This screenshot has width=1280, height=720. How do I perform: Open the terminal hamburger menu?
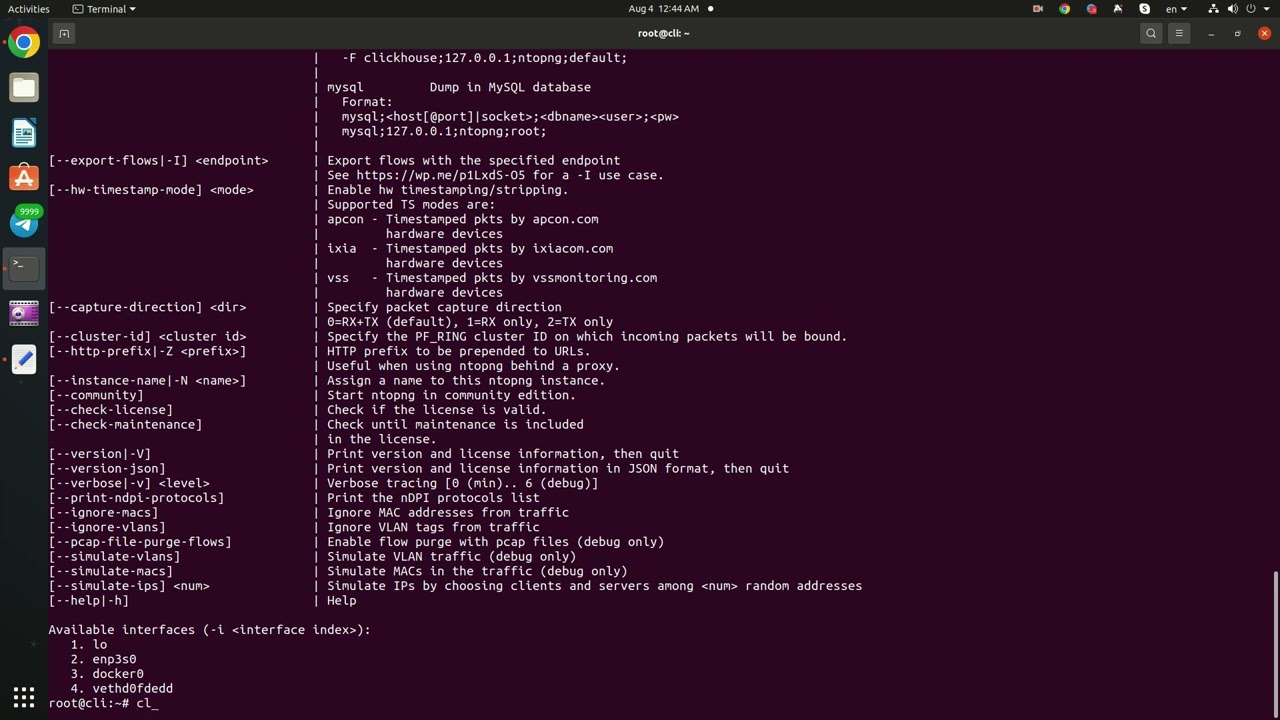(x=1179, y=33)
